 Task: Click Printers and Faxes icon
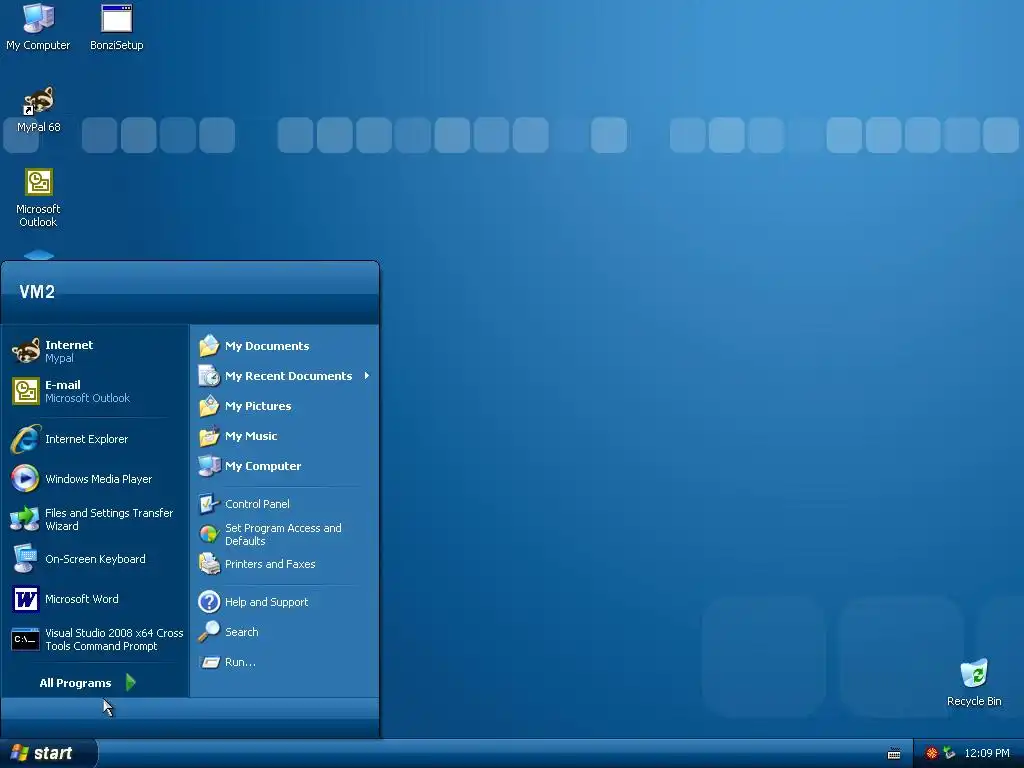pyautogui.click(x=209, y=564)
